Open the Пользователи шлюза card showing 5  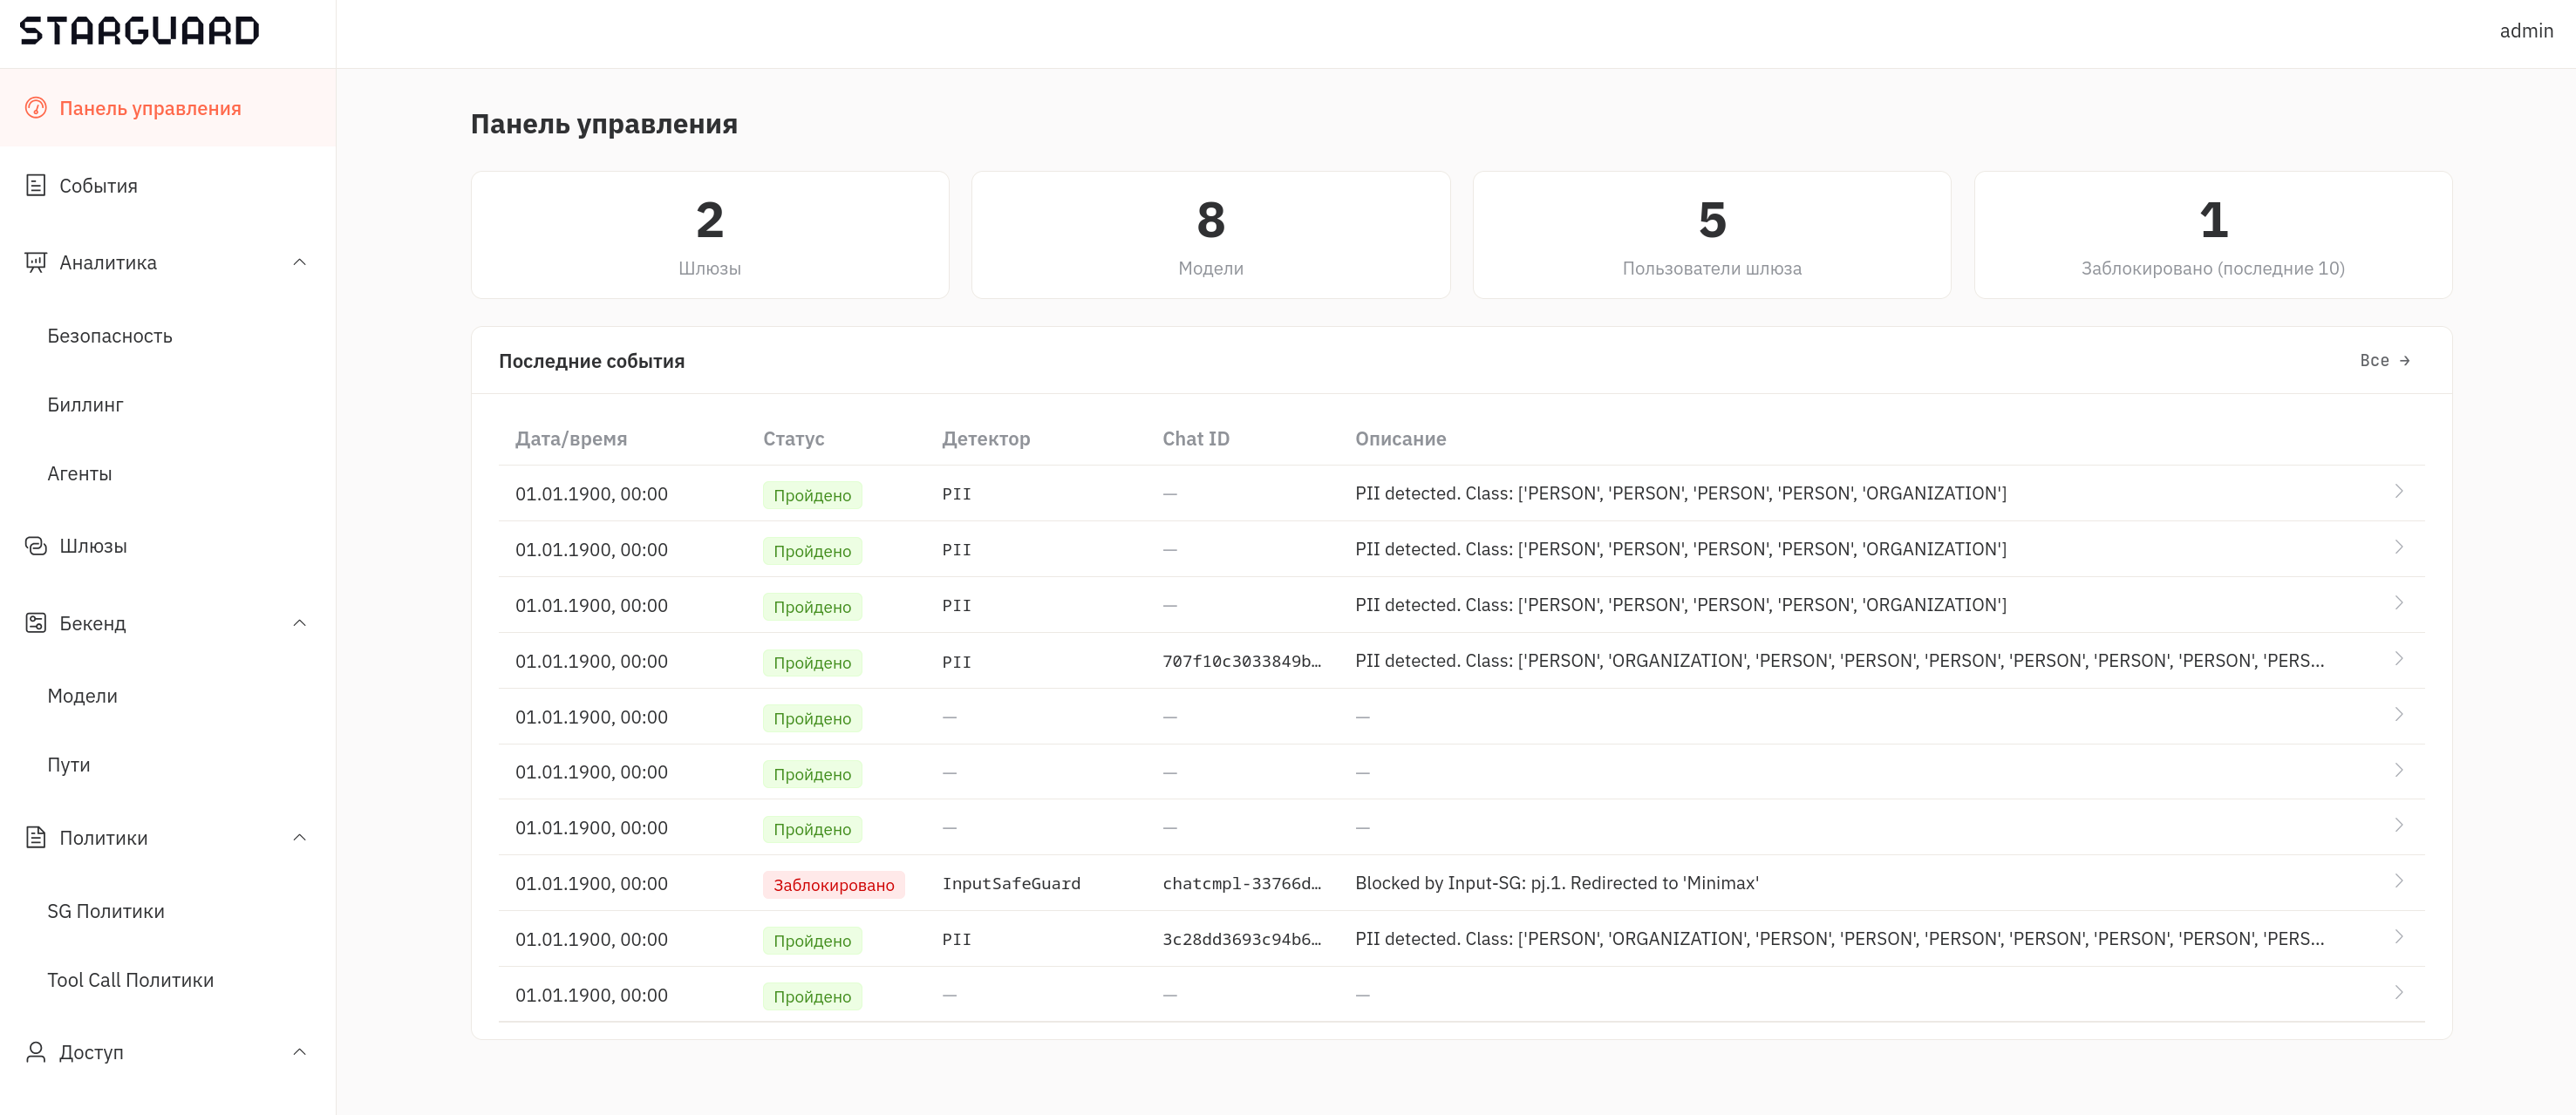coord(1712,235)
